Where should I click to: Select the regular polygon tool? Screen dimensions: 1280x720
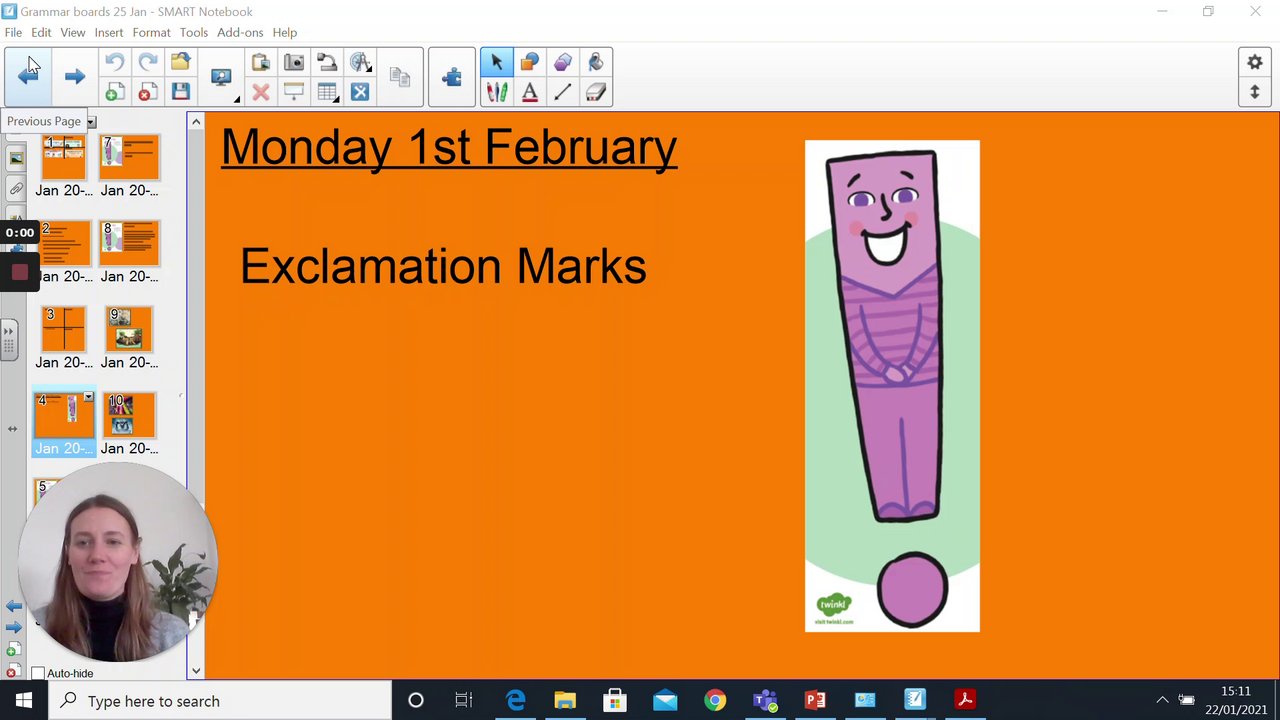coord(563,62)
